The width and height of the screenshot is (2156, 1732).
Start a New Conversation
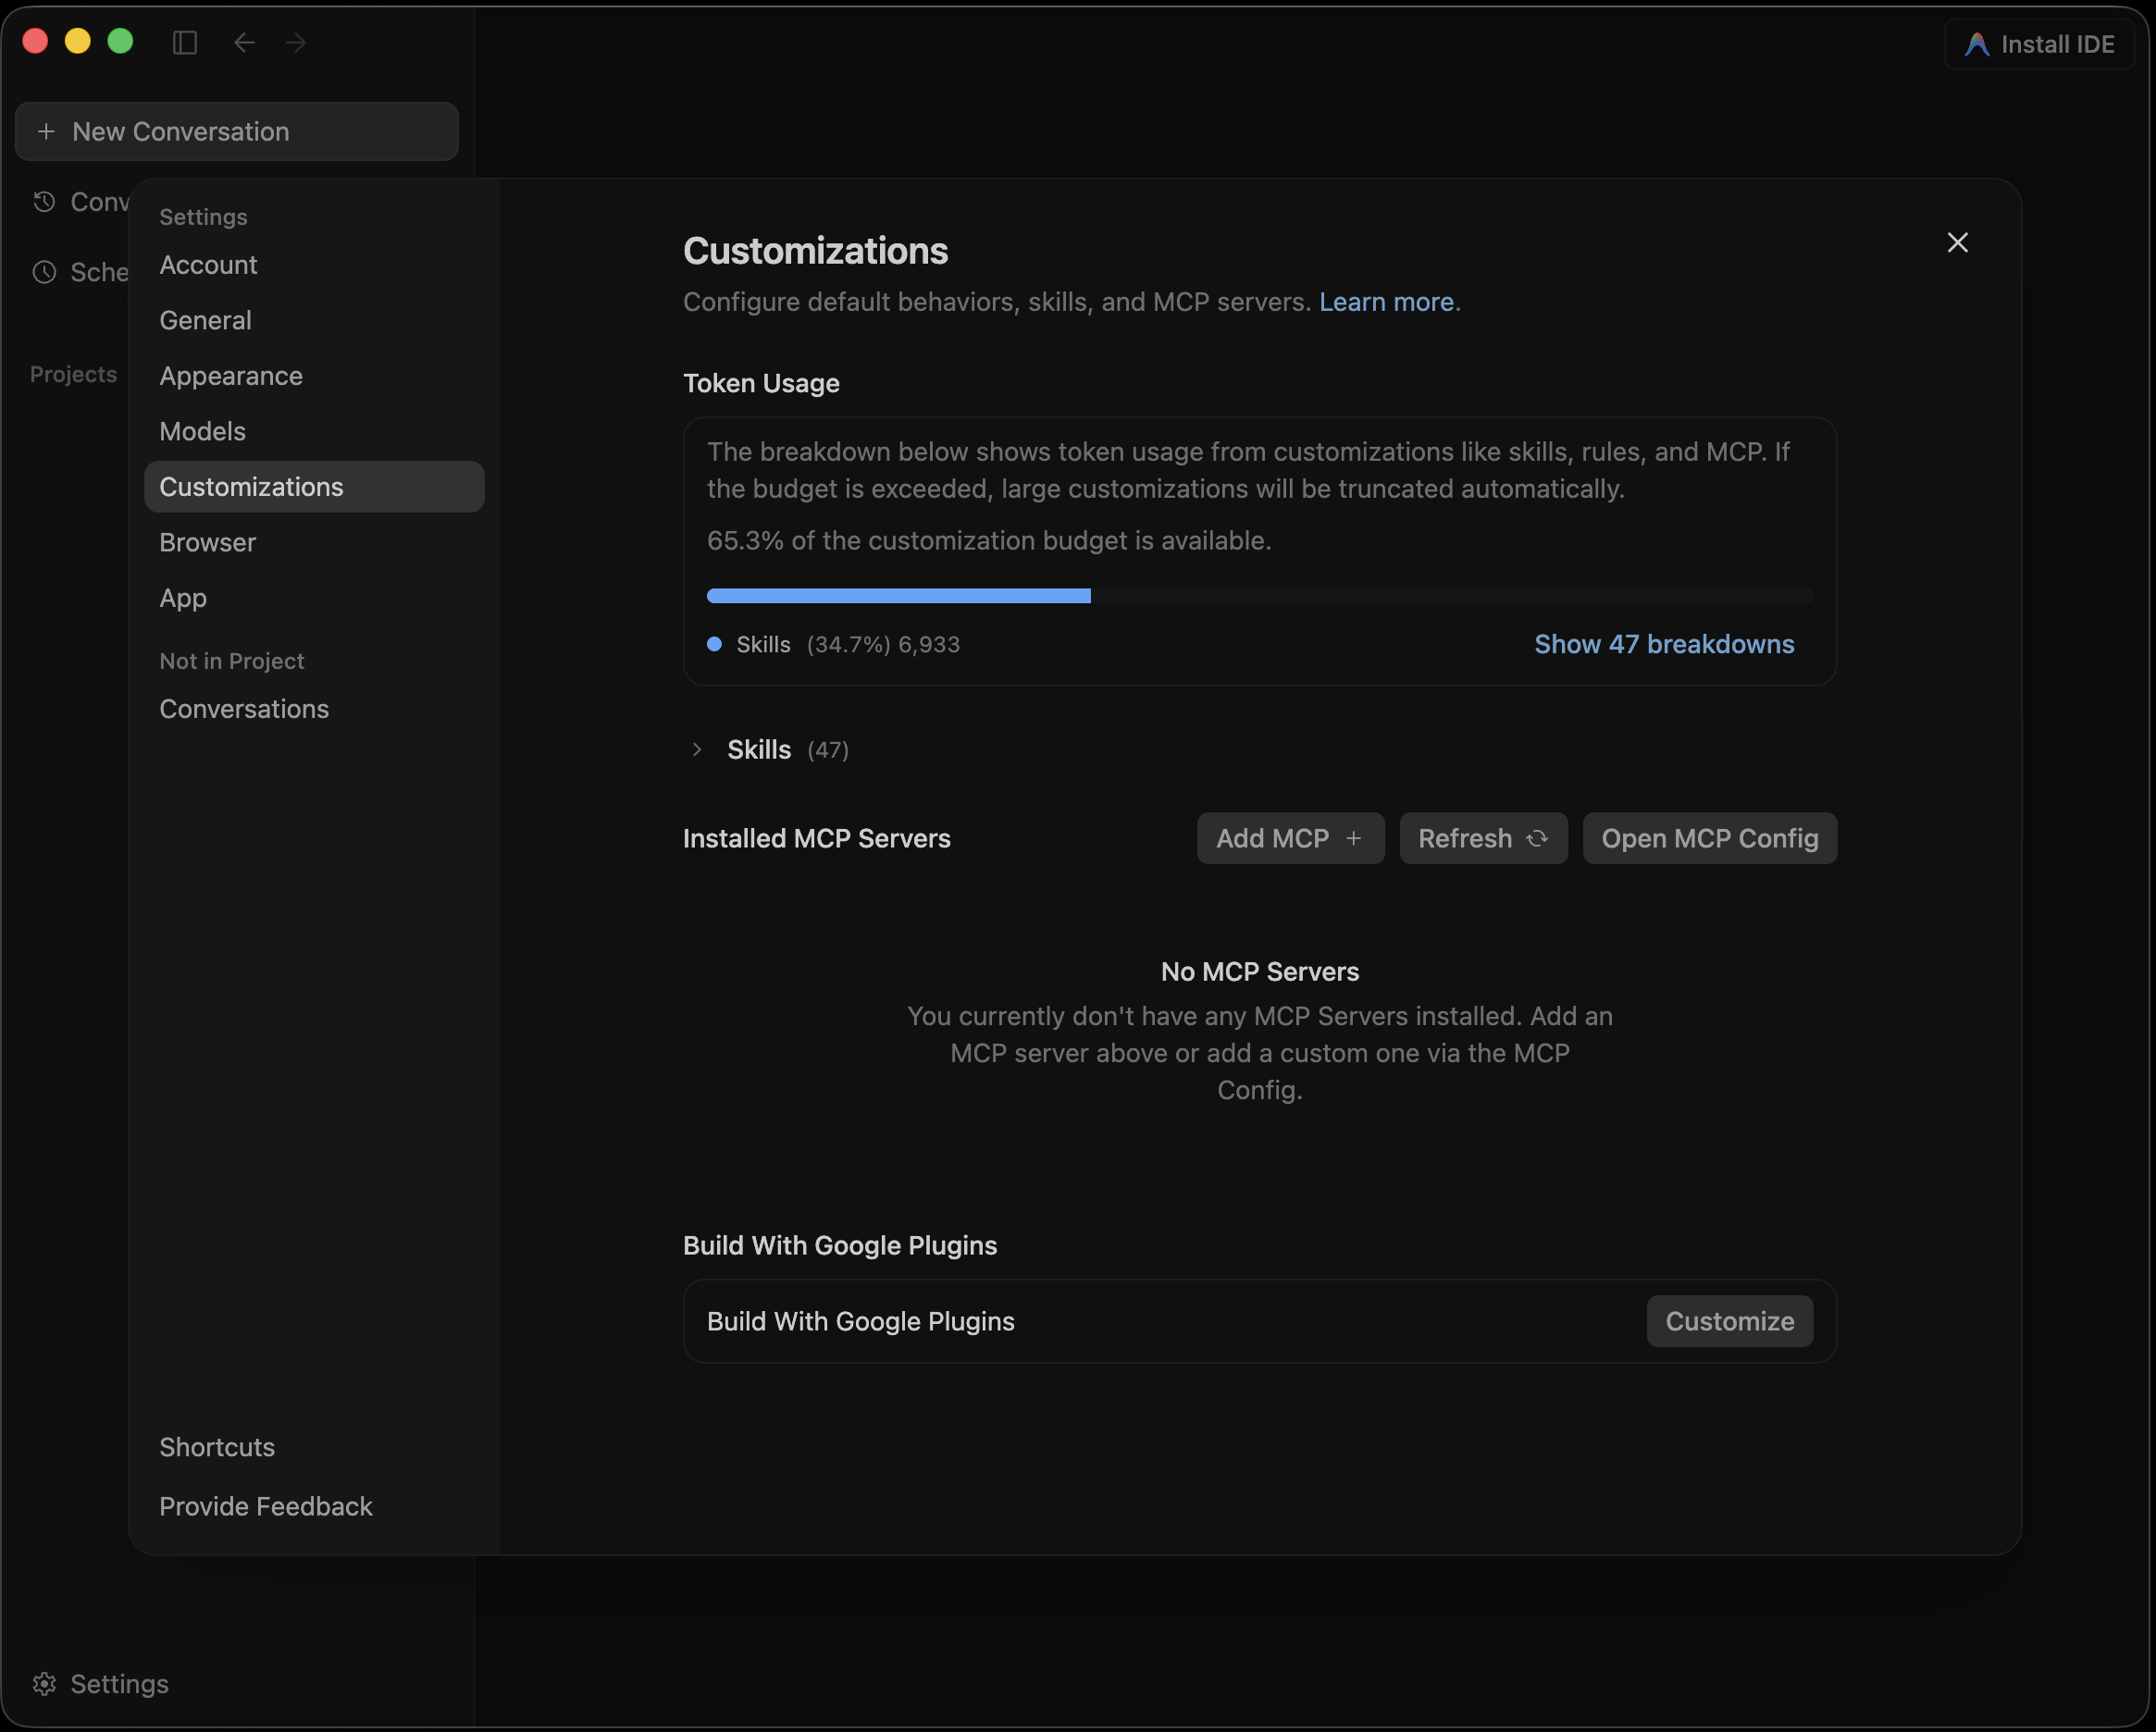click(237, 131)
